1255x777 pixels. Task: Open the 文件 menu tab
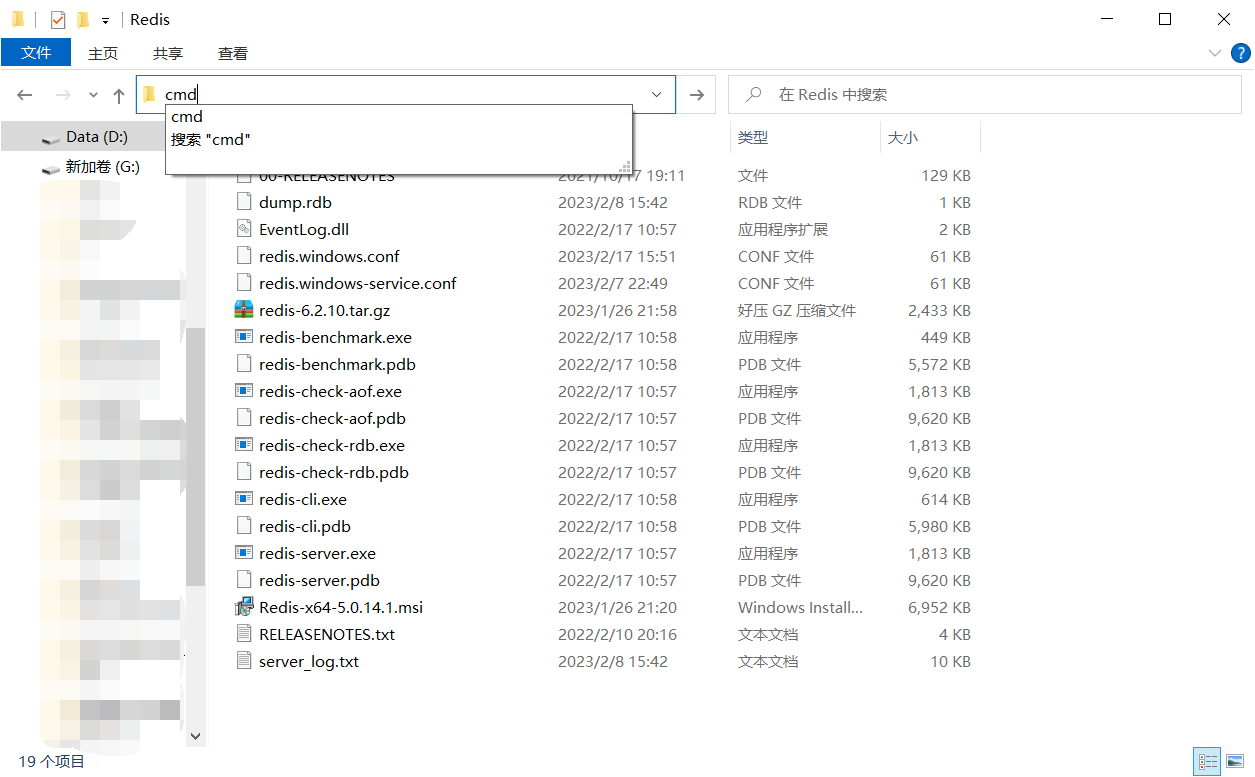[x=36, y=53]
